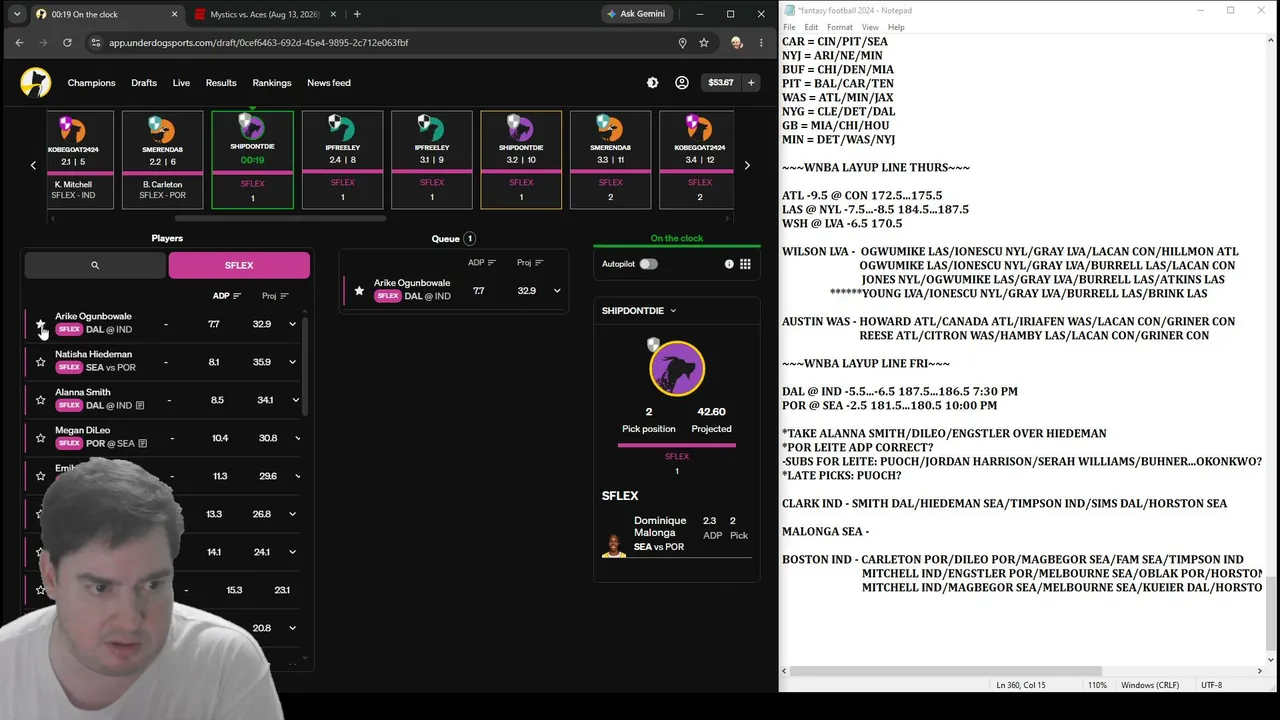Sort players list by ADP icon

point(237,296)
